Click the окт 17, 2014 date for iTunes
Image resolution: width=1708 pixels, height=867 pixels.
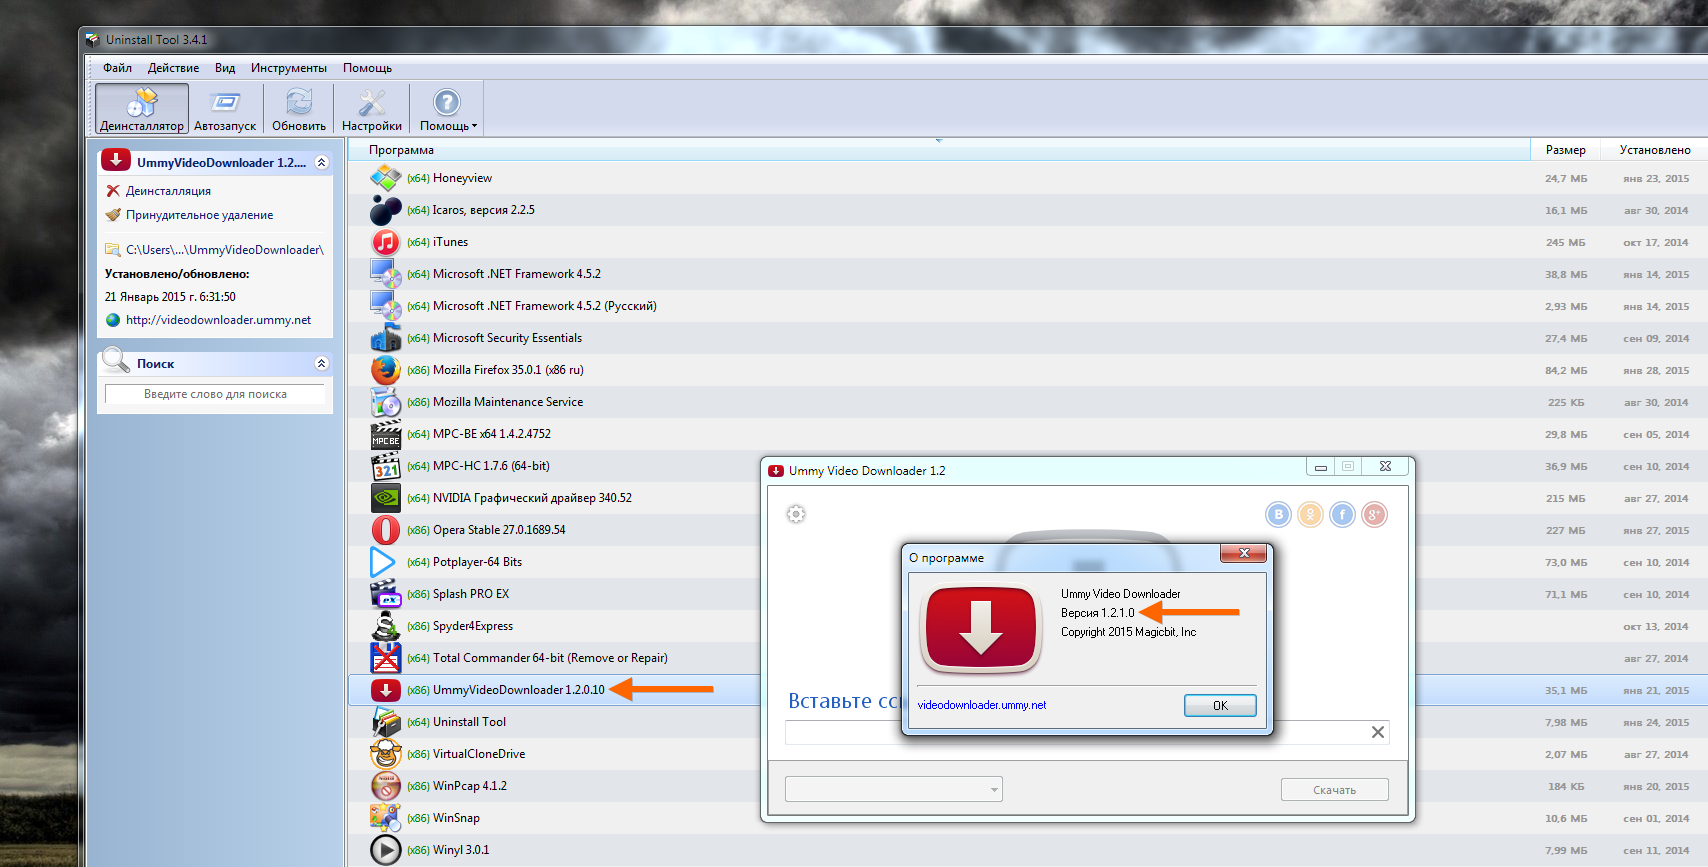pyautogui.click(x=1656, y=243)
